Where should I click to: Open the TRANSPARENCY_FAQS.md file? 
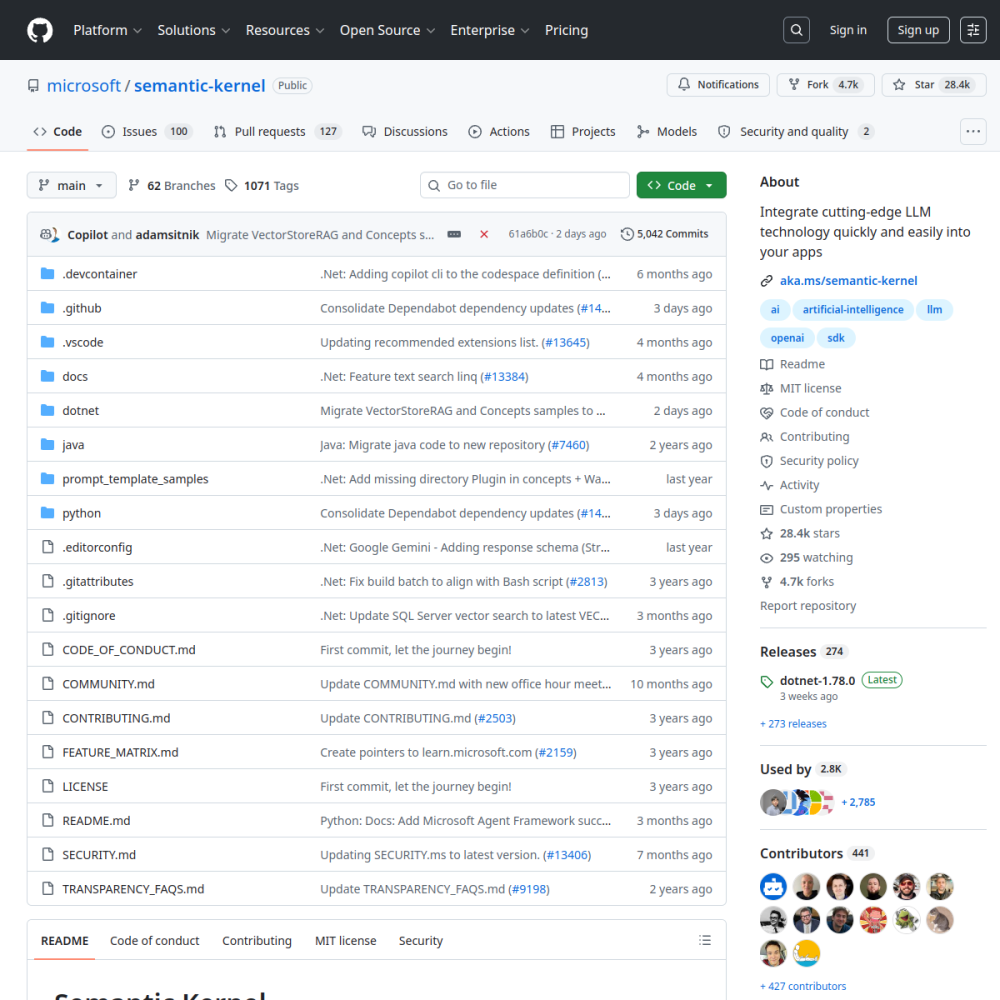pos(133,889)
